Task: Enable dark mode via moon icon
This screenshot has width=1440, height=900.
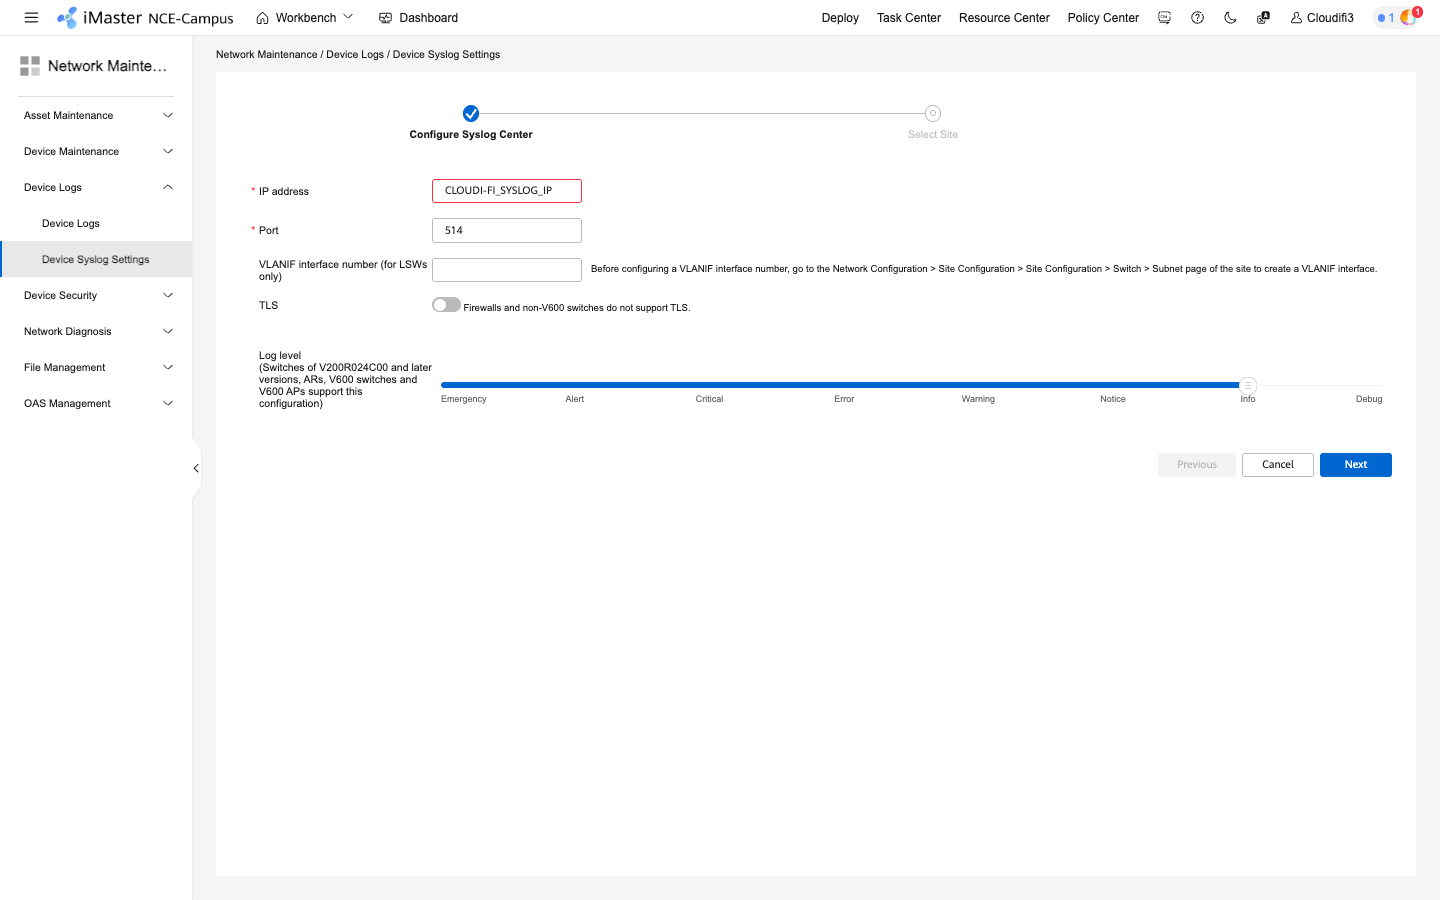Action: pos(1230,17)
